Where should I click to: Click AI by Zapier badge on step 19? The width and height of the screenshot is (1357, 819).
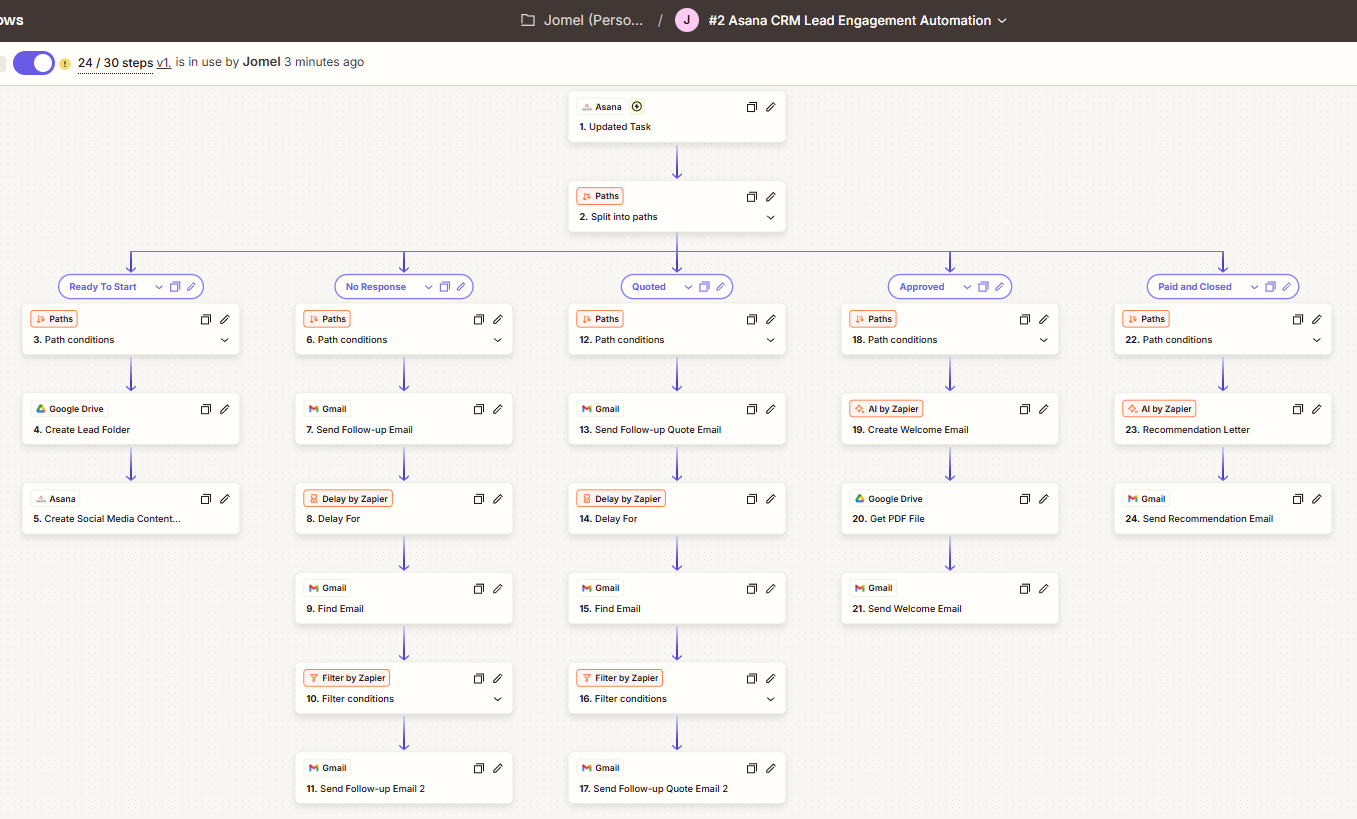(886, 409)
